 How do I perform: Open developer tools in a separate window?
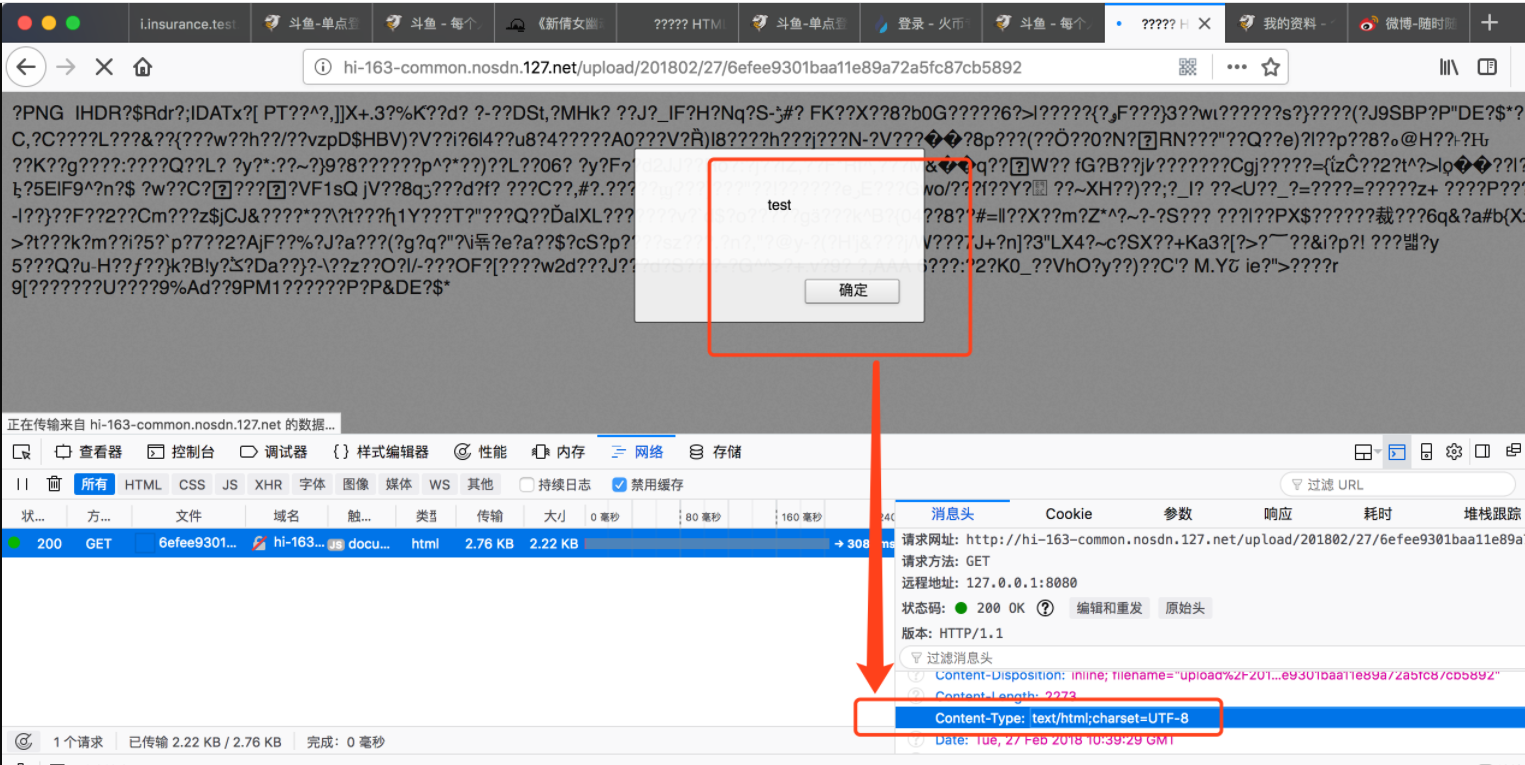click(x=1513, y=451)
